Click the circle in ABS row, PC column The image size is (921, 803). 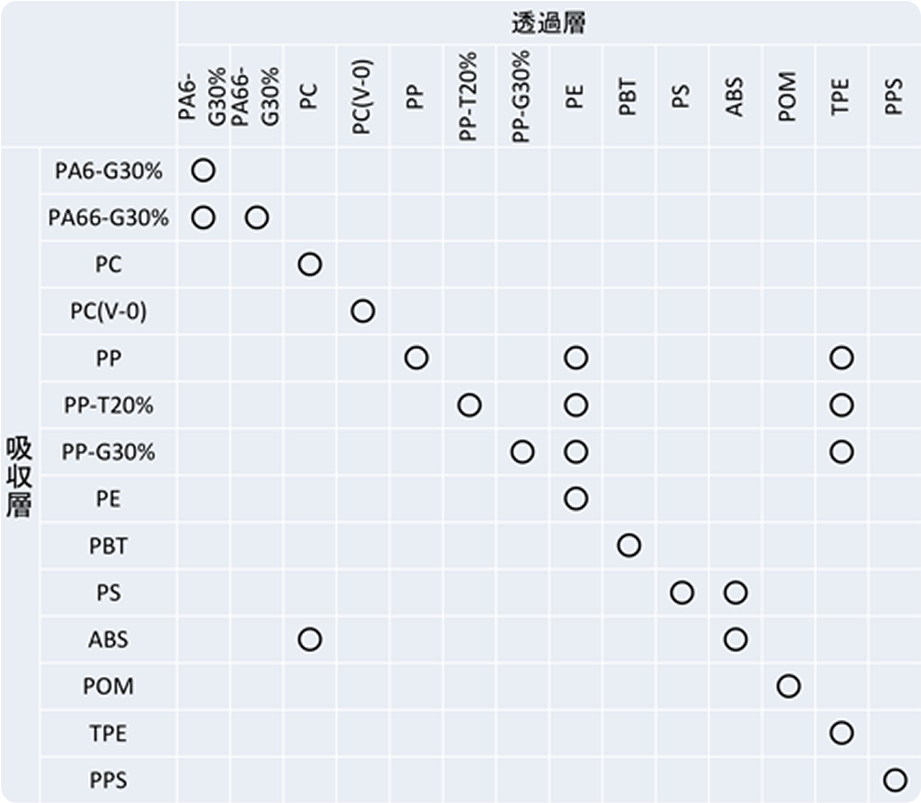coord(310,639)
